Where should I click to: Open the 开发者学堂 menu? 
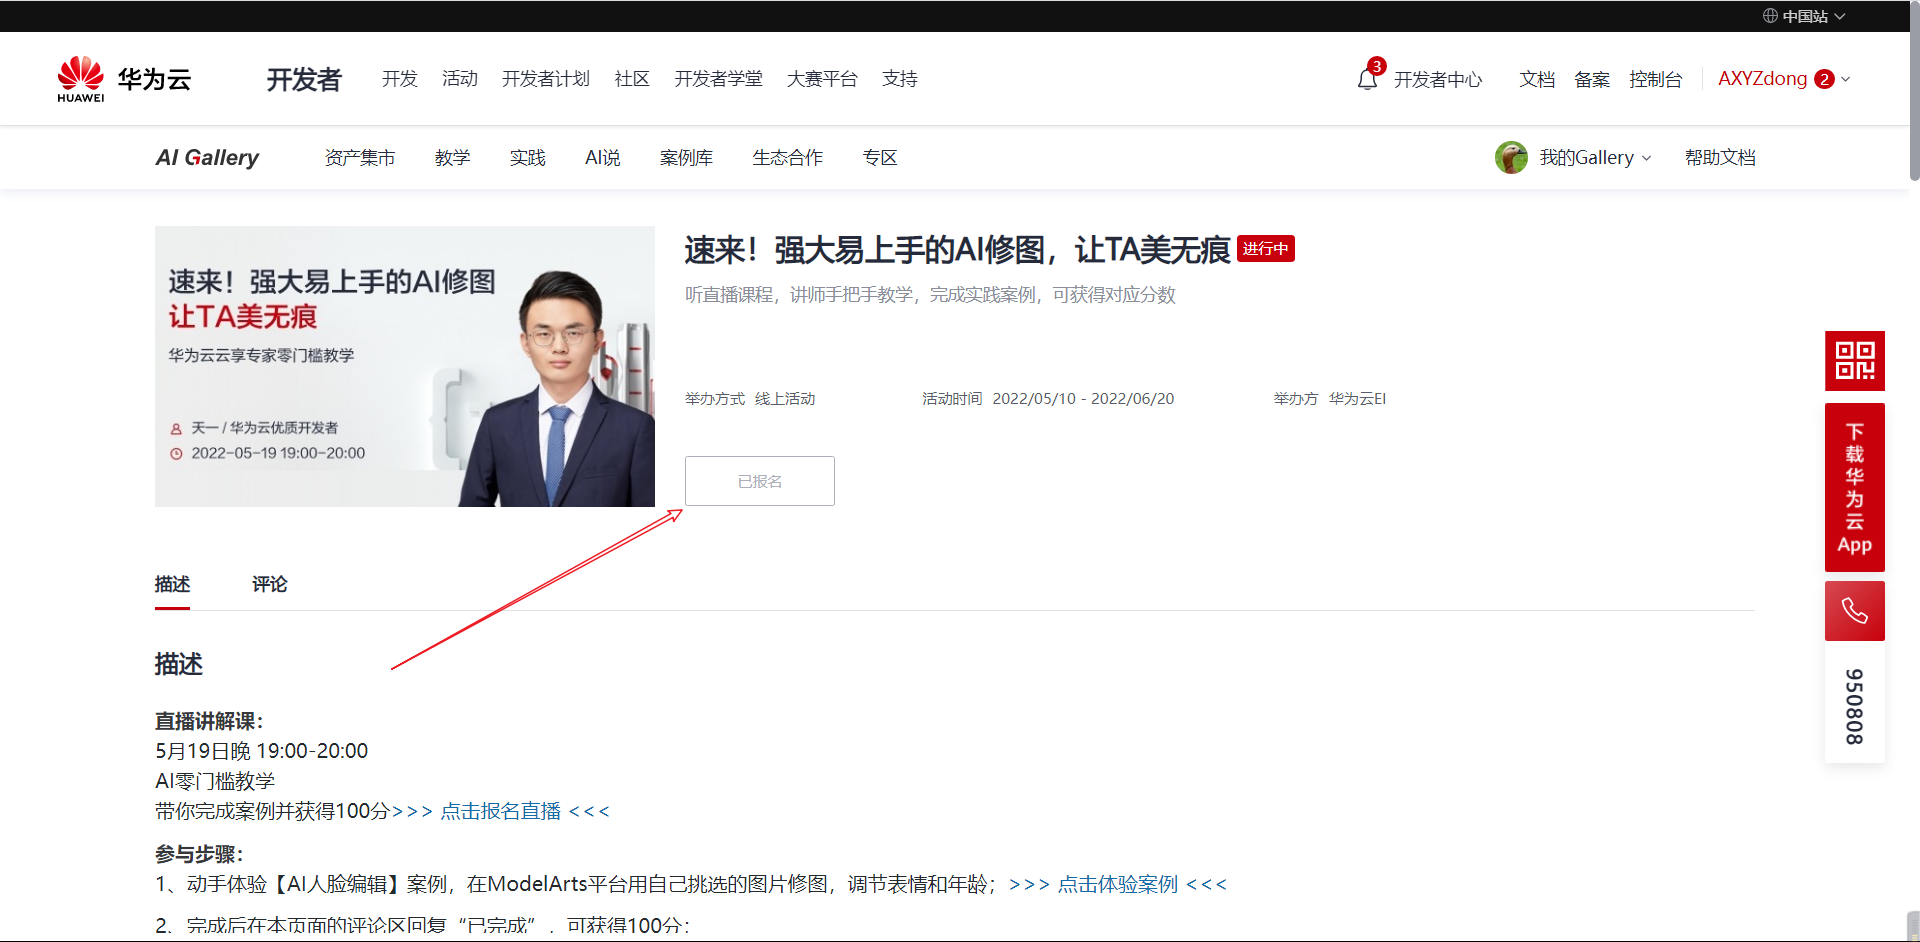[718, 79]
